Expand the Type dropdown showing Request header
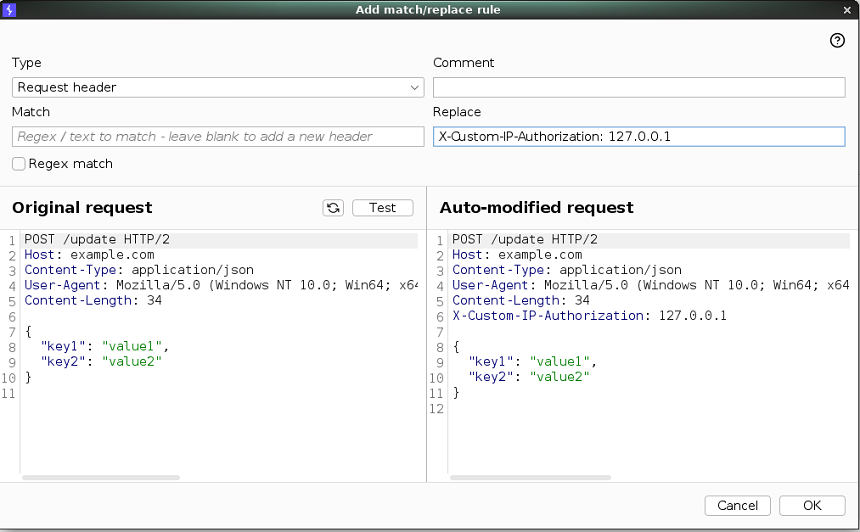Viewport: 860px width, 532px height. [x=218, y=88]
